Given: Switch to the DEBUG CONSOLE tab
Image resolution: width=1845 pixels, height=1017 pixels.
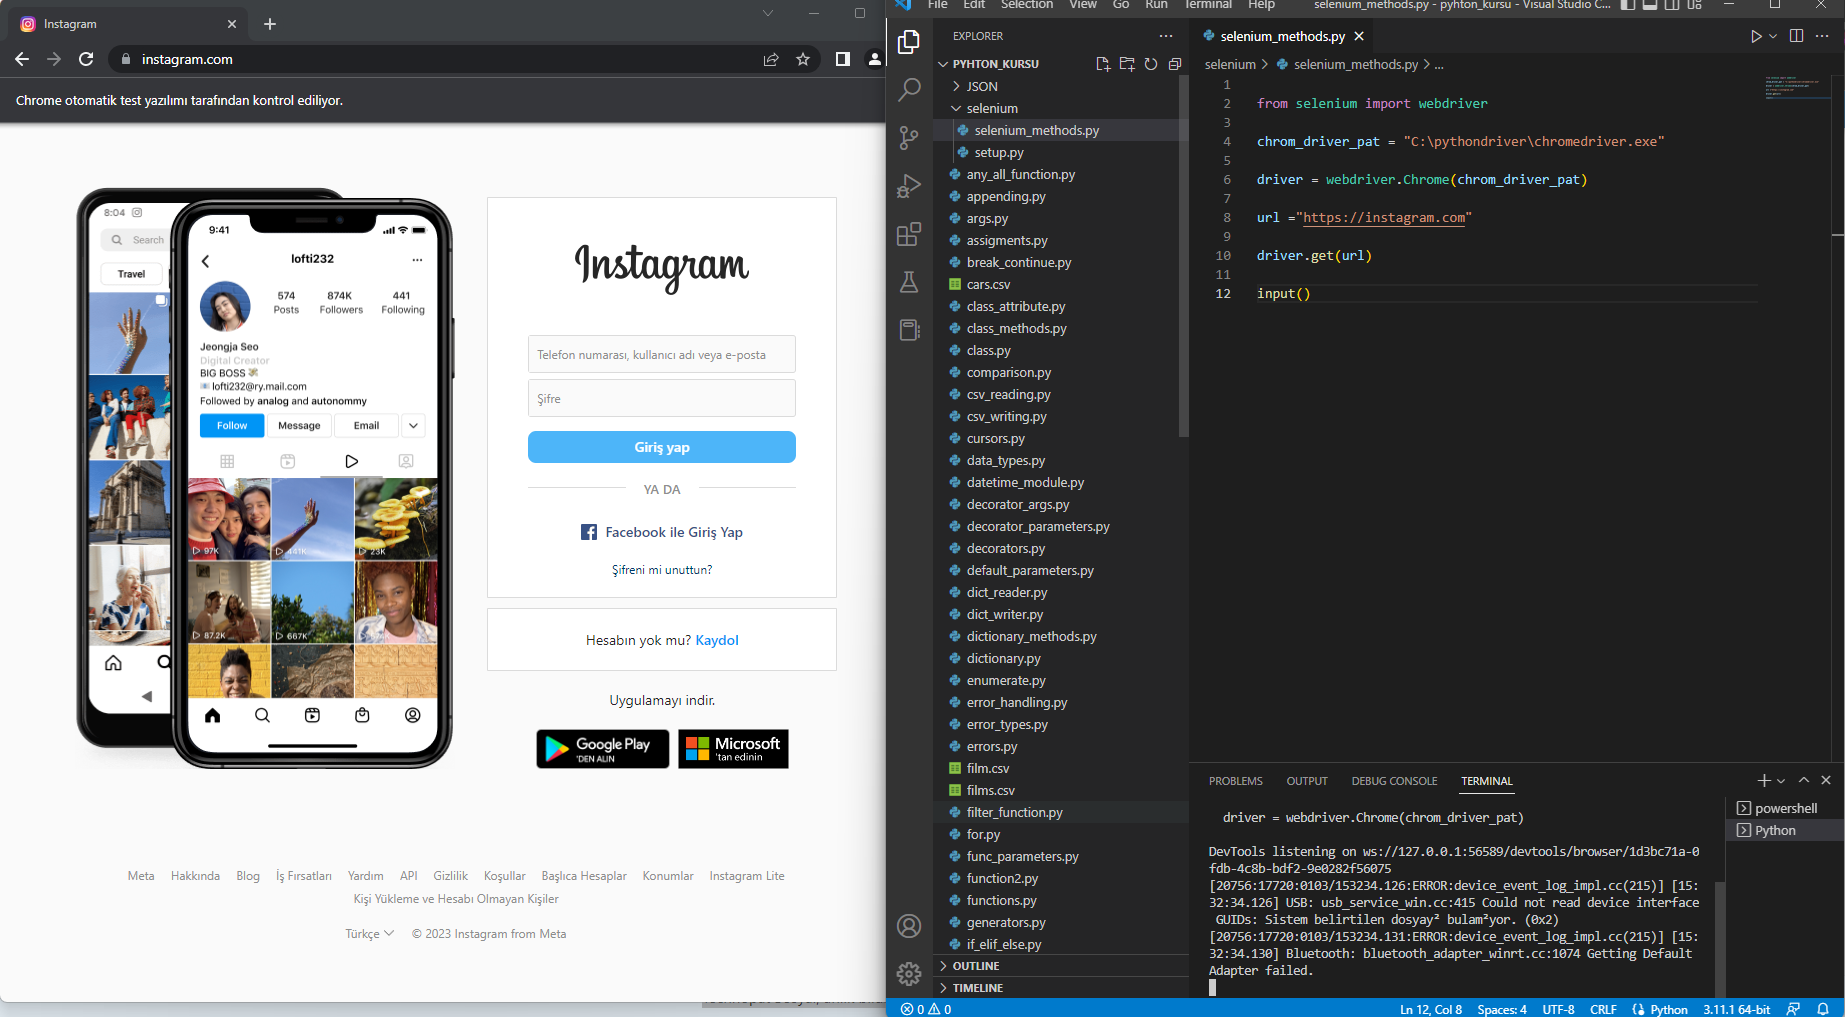Looking at the screenshot, I should (x=1394, y=781).
